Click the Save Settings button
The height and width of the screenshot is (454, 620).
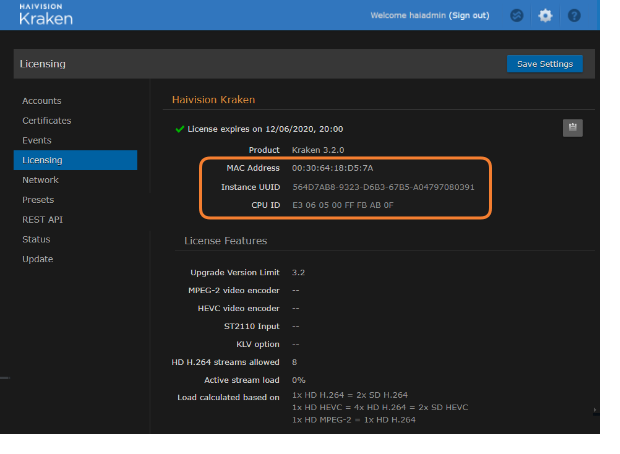544,64
